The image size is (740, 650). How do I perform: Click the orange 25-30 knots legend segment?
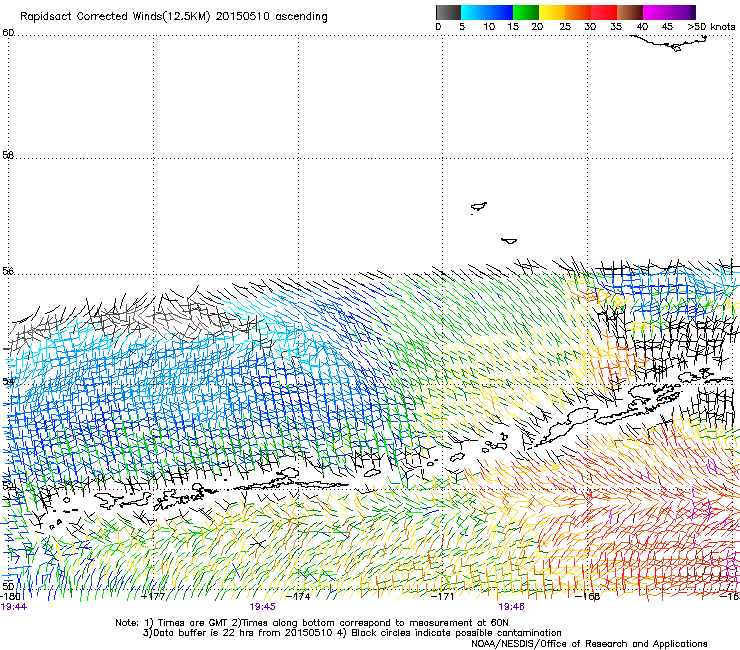tap(578, 12)
